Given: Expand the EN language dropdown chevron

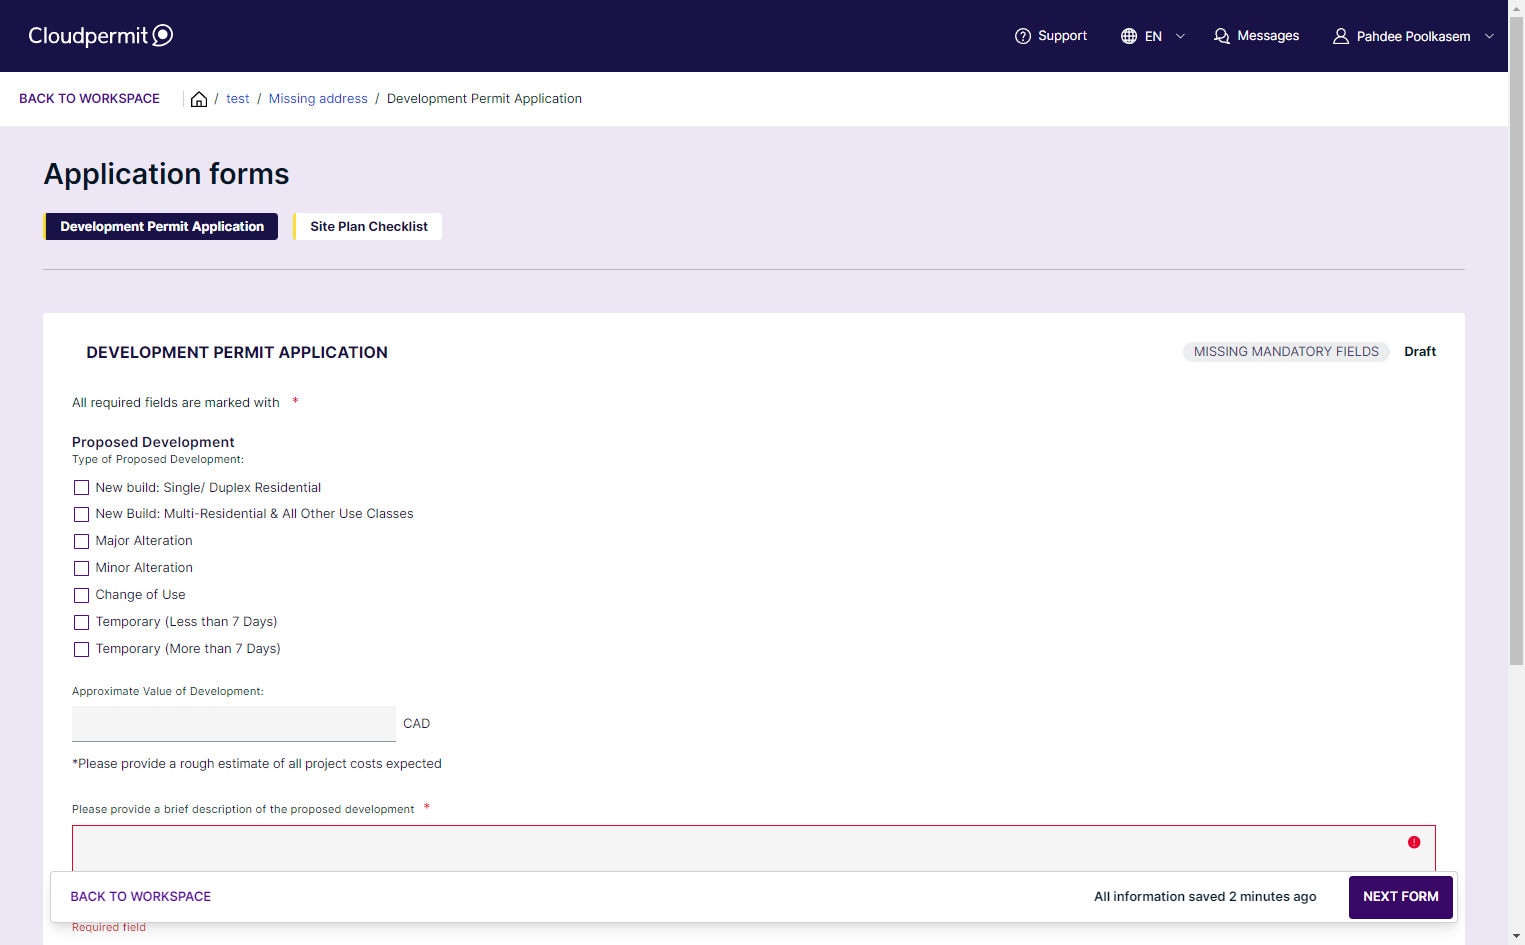Looking at the screenshot, I should click(x=1180, y=36).
